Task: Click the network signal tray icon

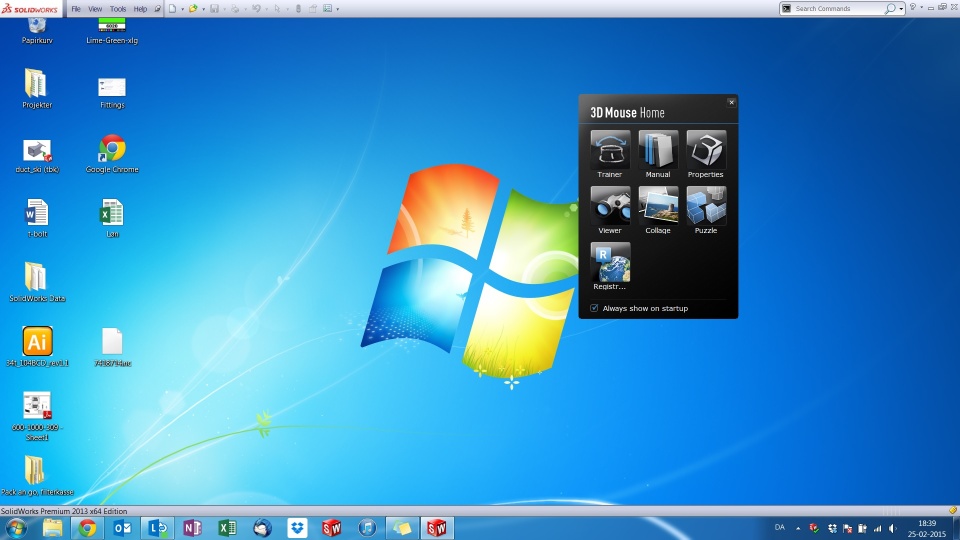Action: (x=877, y=528)
